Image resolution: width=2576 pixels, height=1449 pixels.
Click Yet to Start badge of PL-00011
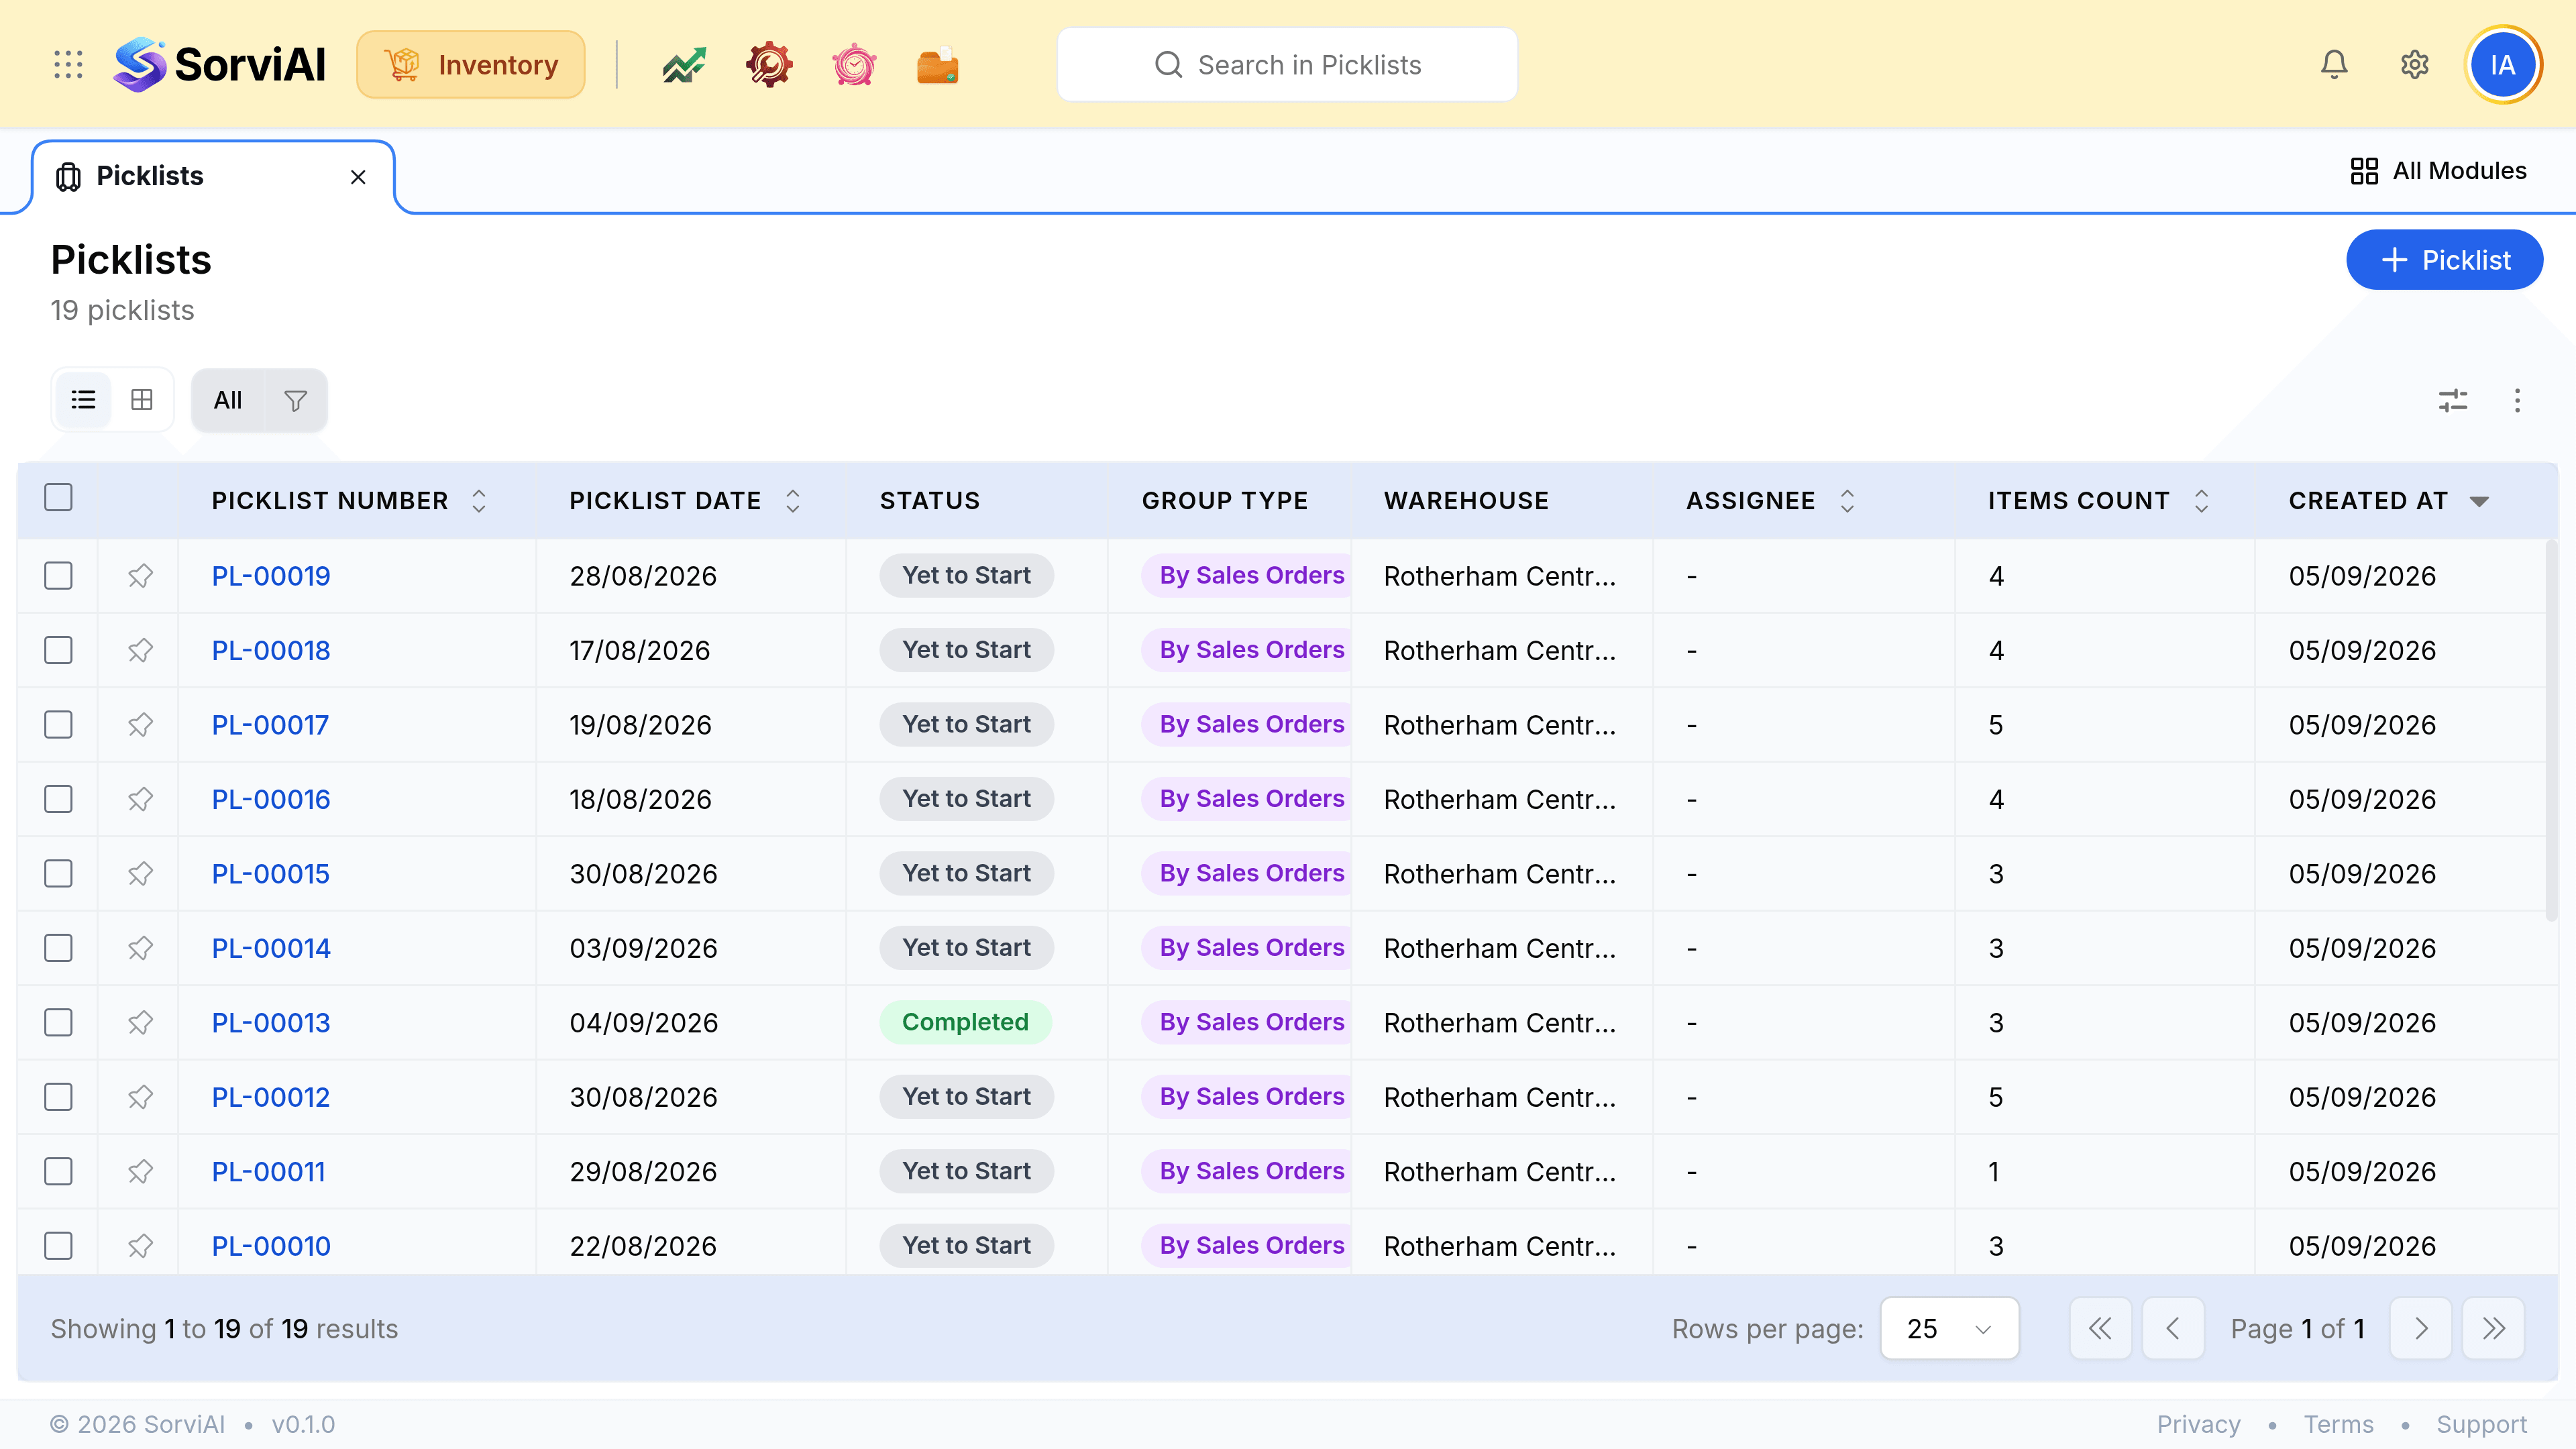click(x=966, y=1171)
